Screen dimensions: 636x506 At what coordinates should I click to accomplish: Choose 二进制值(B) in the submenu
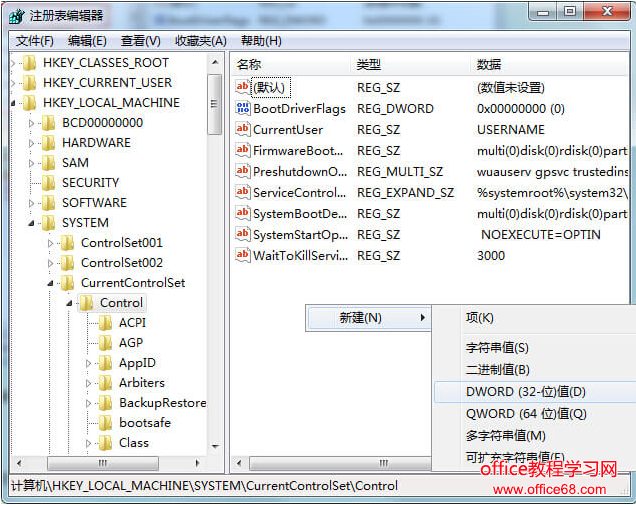coord(535,370)
